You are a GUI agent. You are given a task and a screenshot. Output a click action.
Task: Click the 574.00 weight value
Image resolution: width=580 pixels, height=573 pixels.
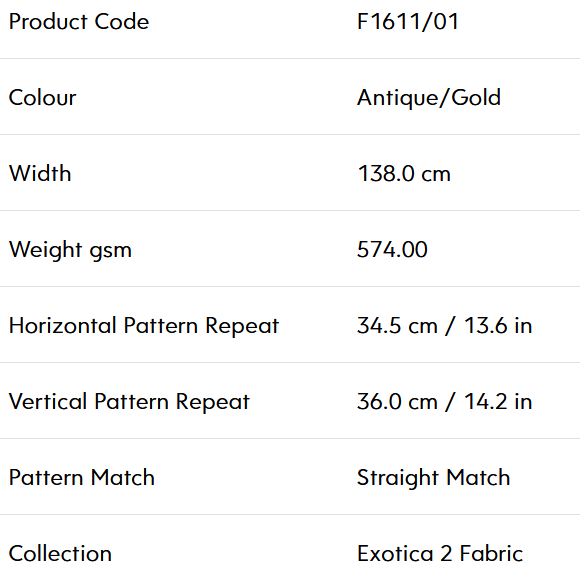point(392,249)
